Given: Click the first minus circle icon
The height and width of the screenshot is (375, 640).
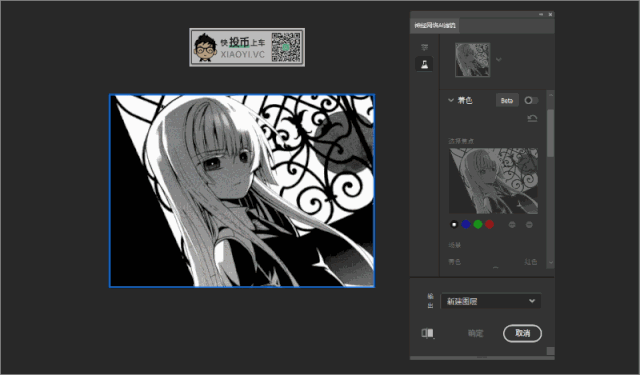Looking at the screenshot, I should pos(512,224).
